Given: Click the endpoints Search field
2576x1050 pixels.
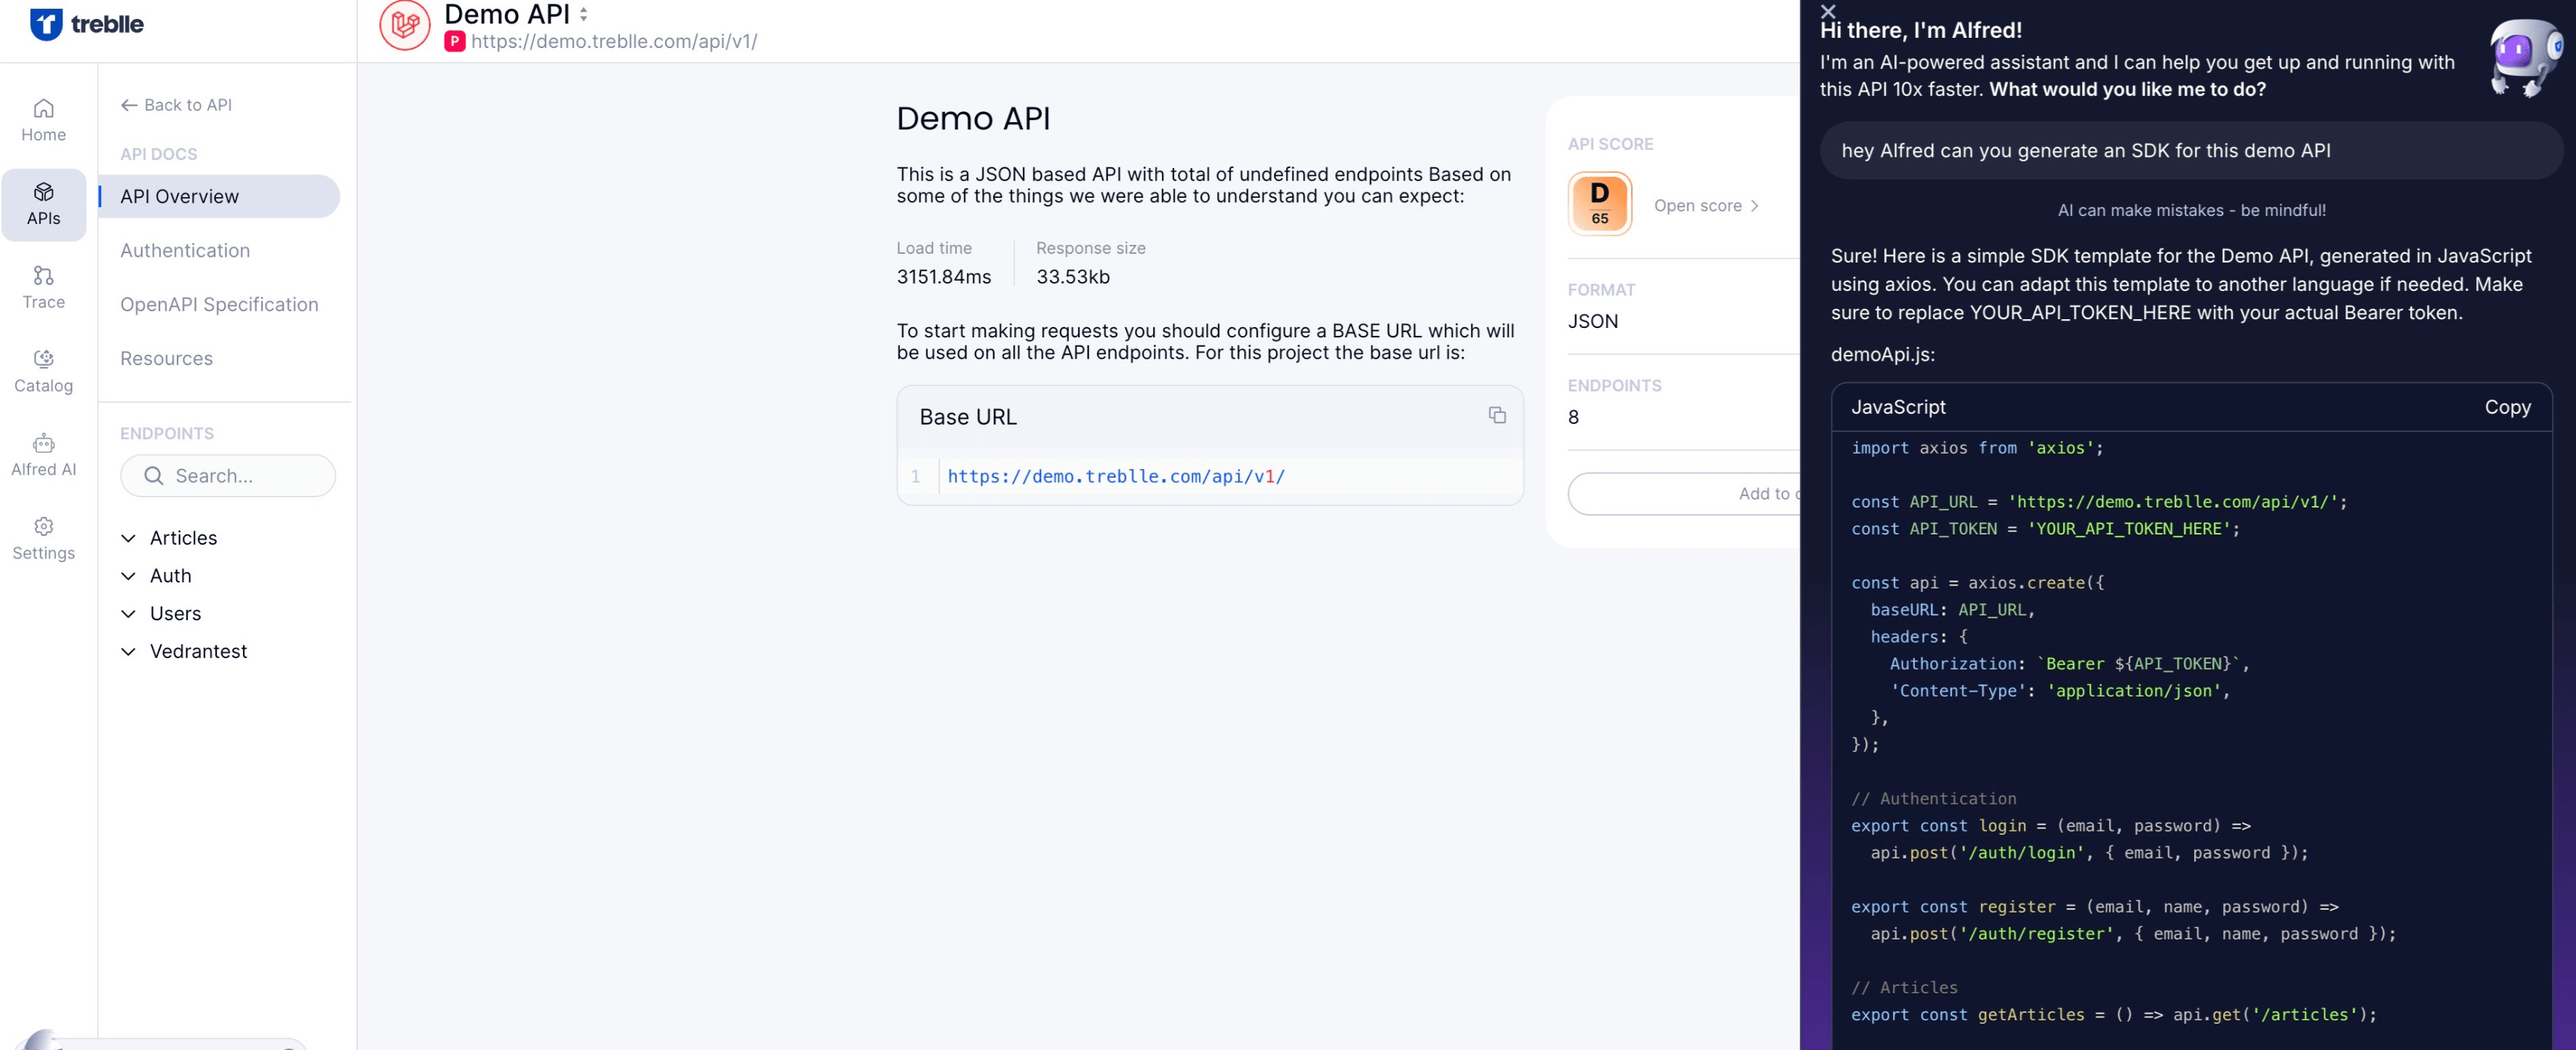Looking at the screenshot, I should (228, 476).
